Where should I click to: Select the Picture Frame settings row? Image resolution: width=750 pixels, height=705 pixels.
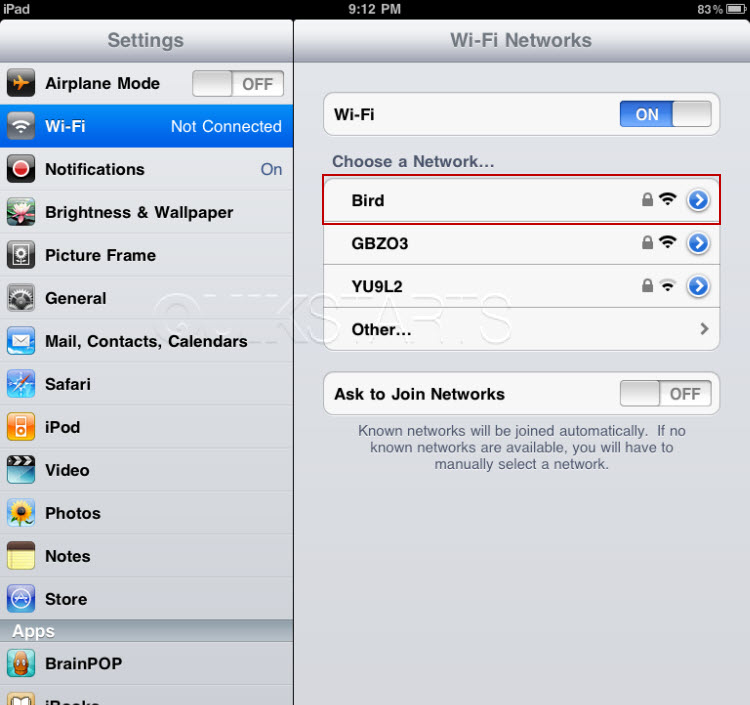[146, 255]
